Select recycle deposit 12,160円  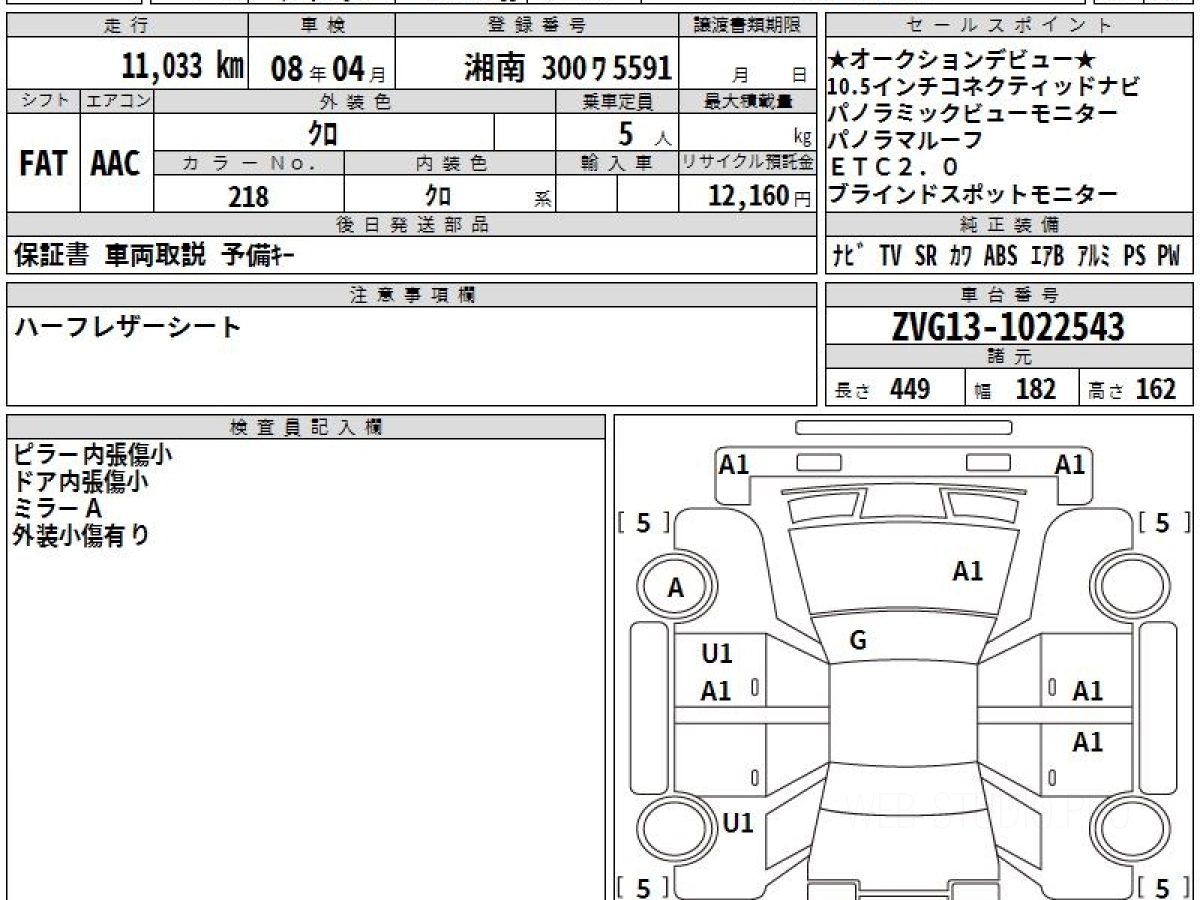click(759, 196)
